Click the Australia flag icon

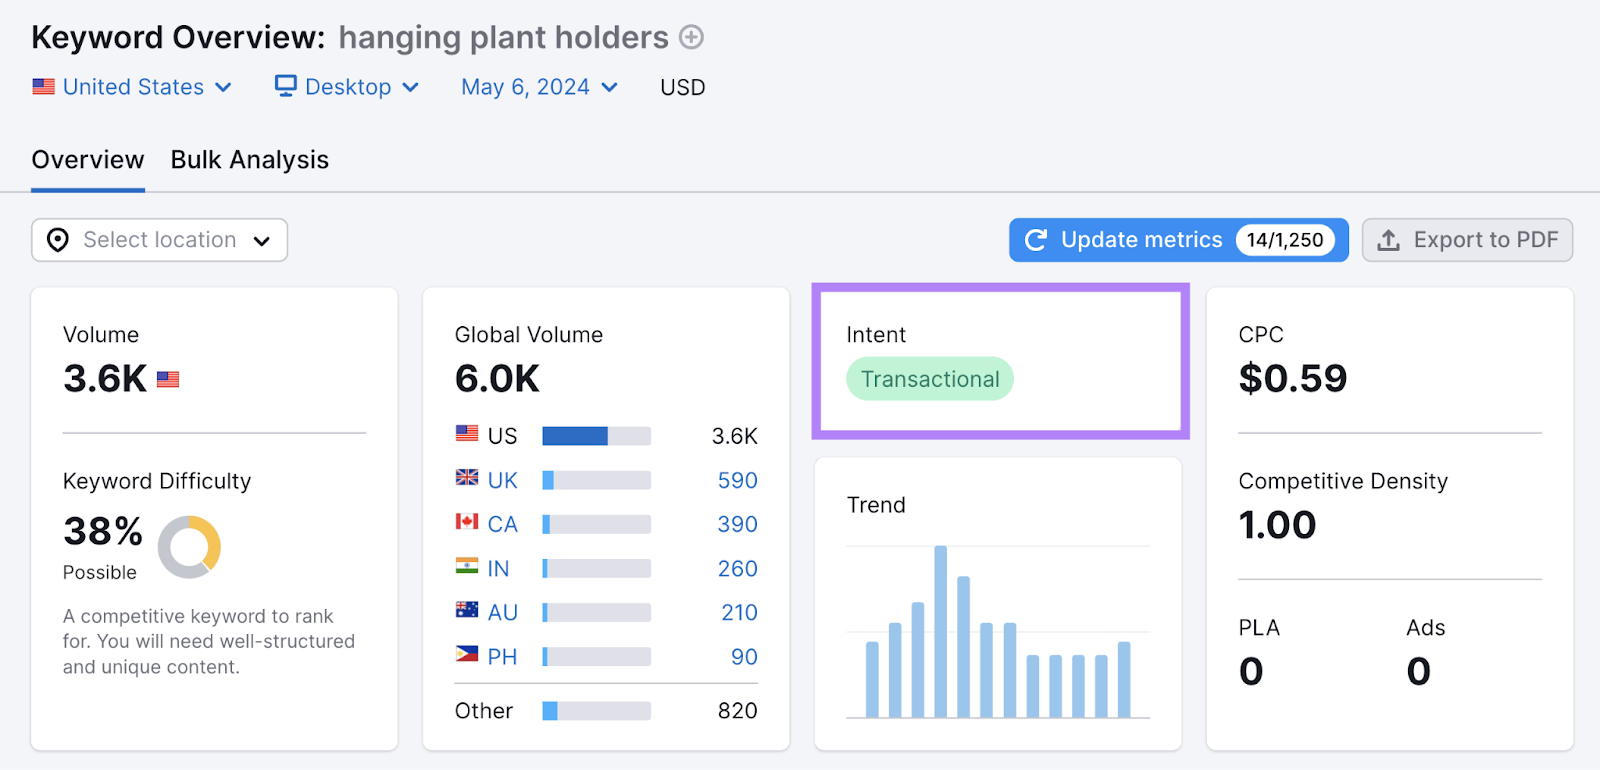coord(466,612)
